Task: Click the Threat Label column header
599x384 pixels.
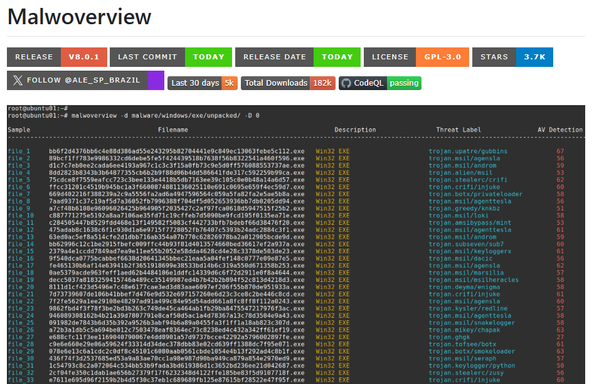Action: click(458, 130)
